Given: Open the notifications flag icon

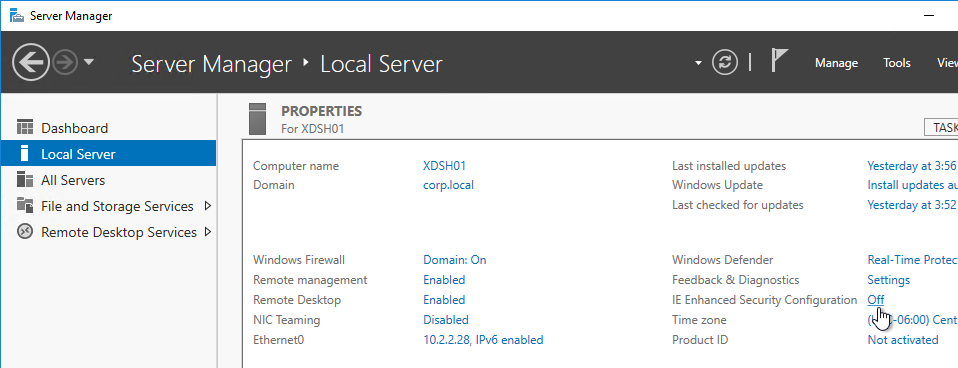Looking at the screenshot, I should tap(779, 61).
